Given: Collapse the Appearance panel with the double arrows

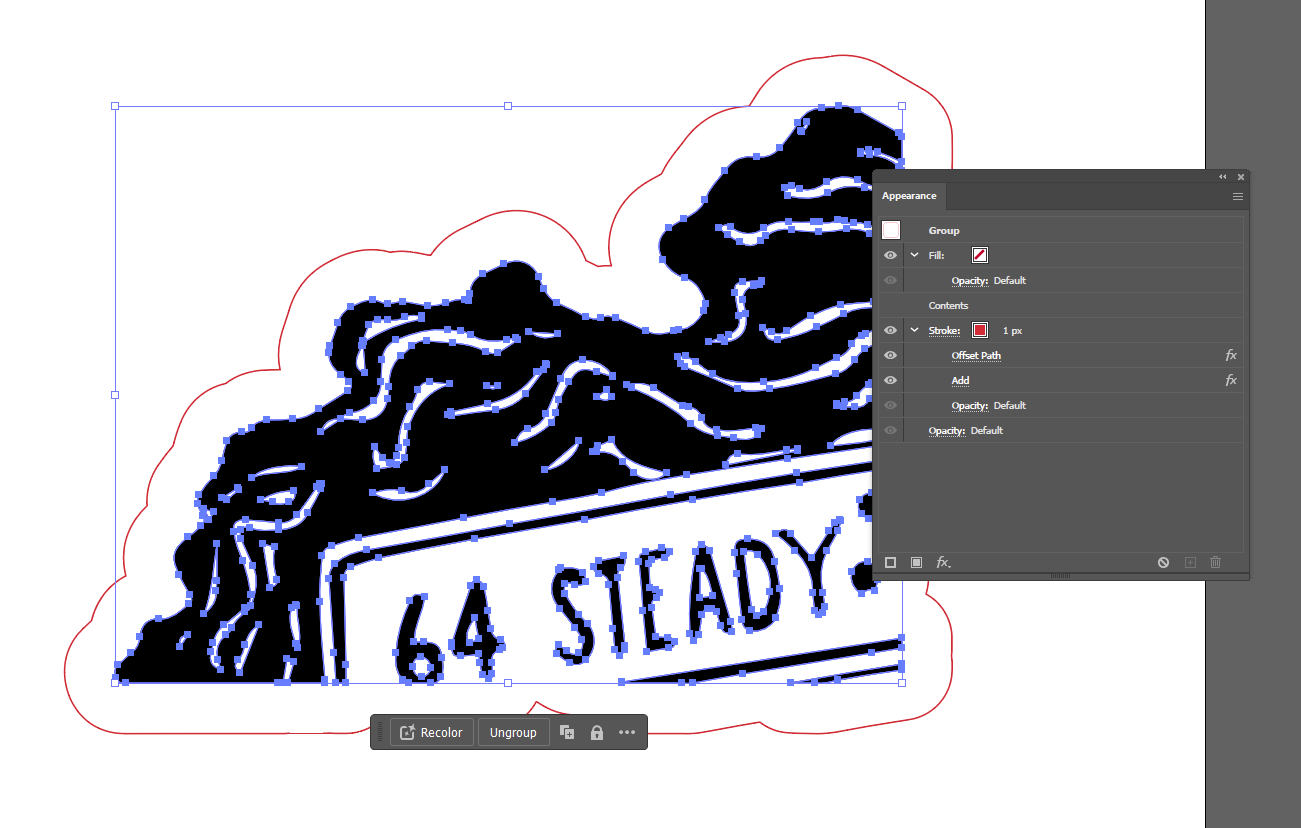Looking at the screenshot, I should click(x=1222, y=176).
